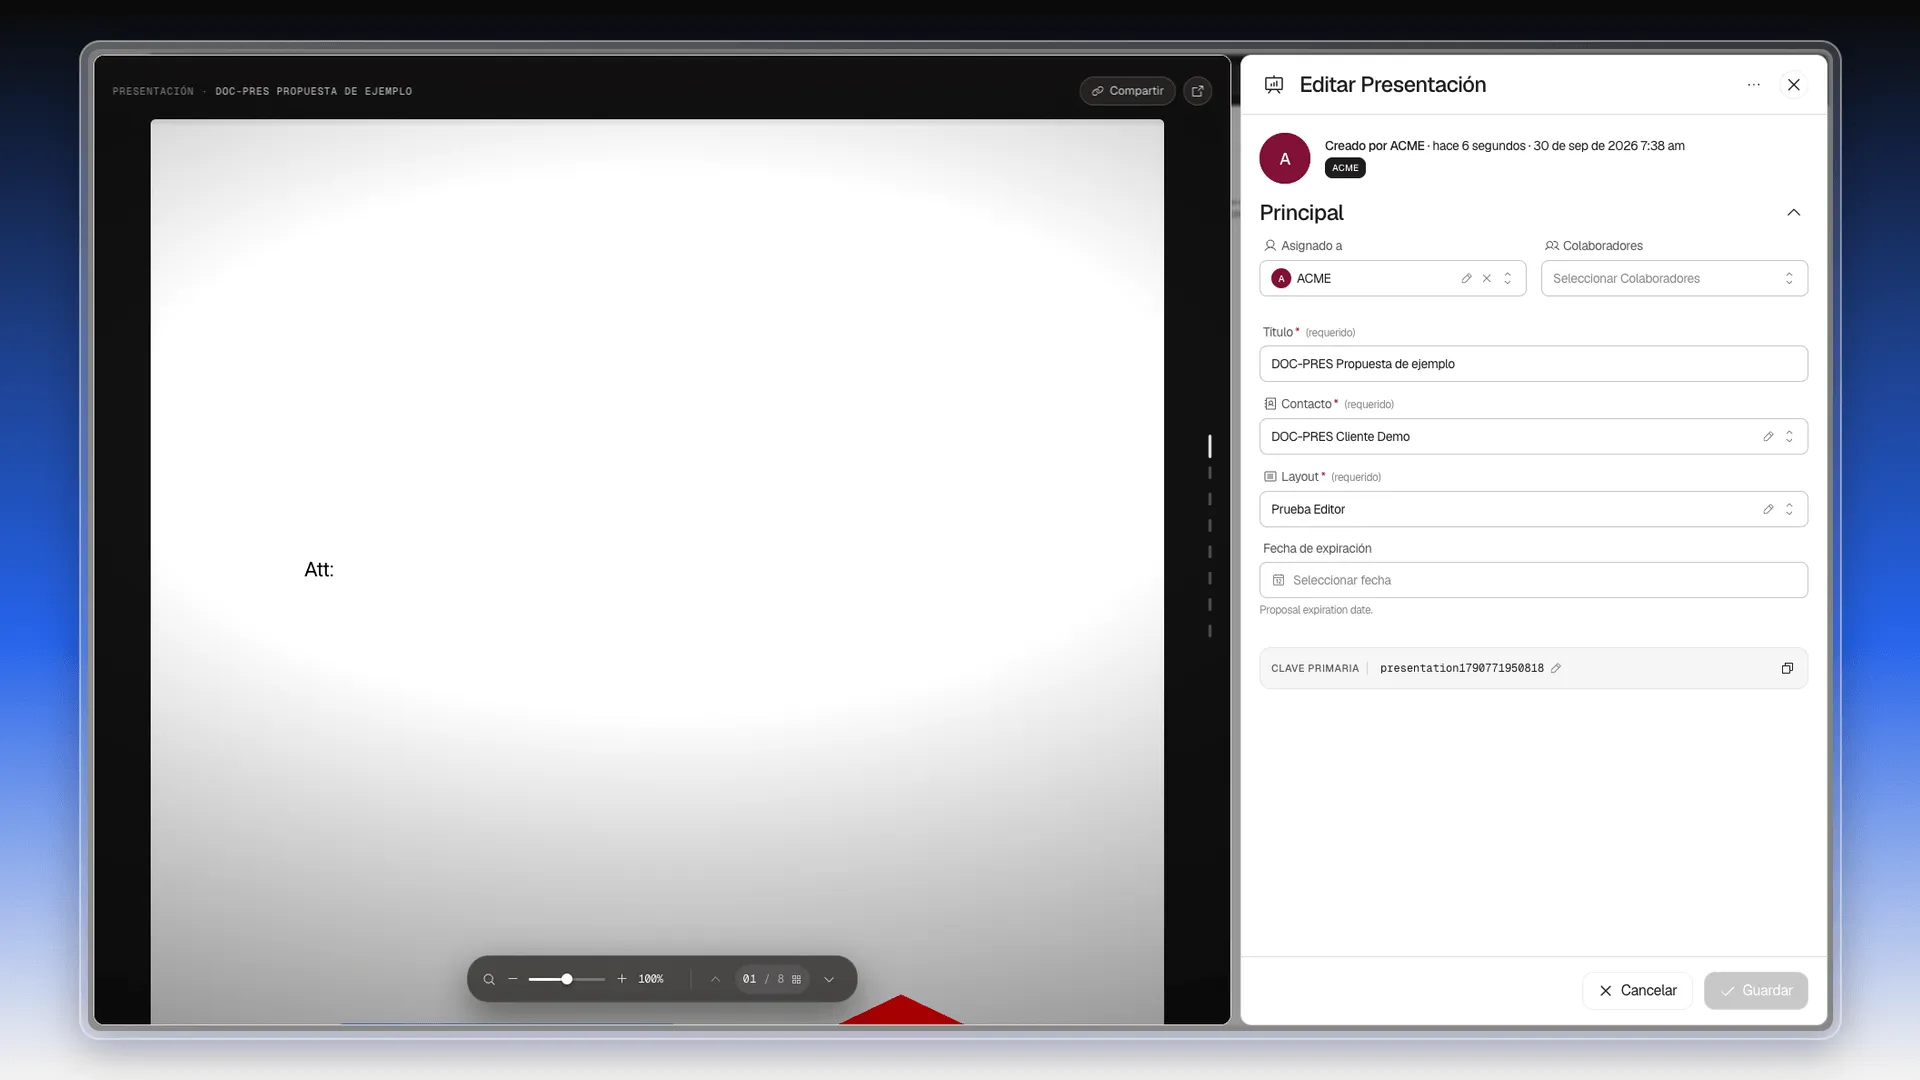The image size is (1920, 1080).
Task: Edit the primary key with the pencil icon
Action: [1556, 668]
